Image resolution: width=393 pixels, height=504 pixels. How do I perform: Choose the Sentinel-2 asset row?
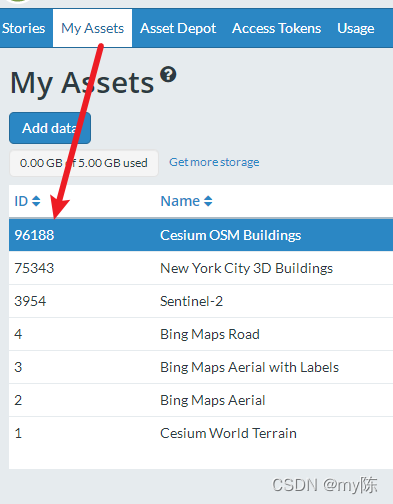201,301
